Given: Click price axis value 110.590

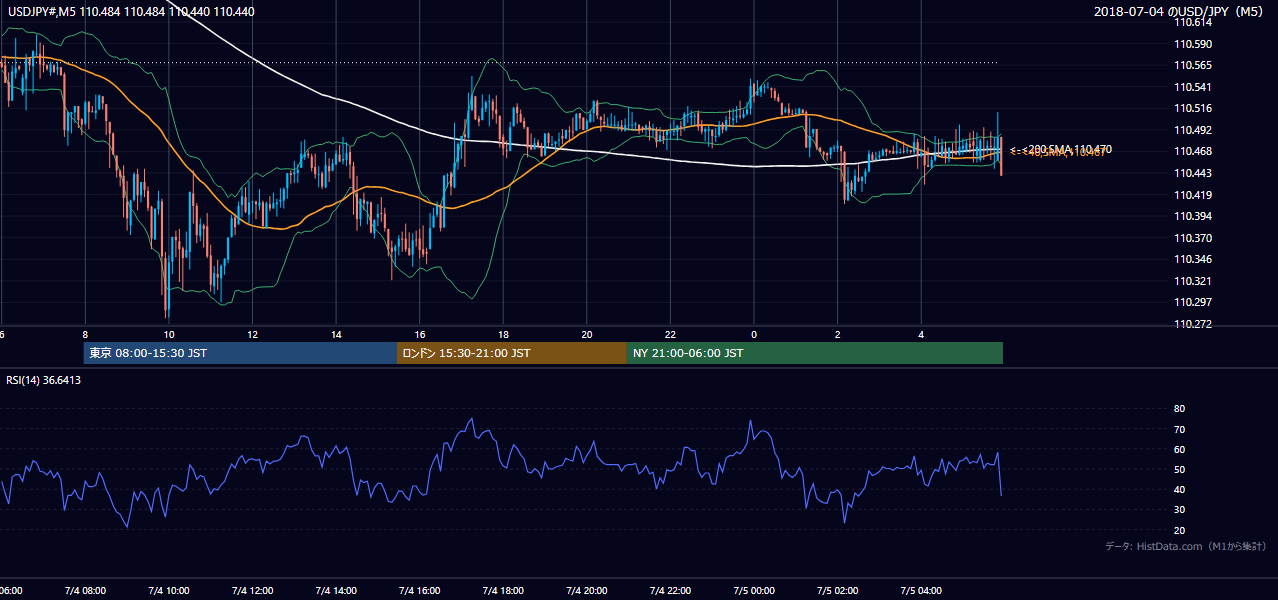Looking at the screenshot, I should tap(1192, 44).
